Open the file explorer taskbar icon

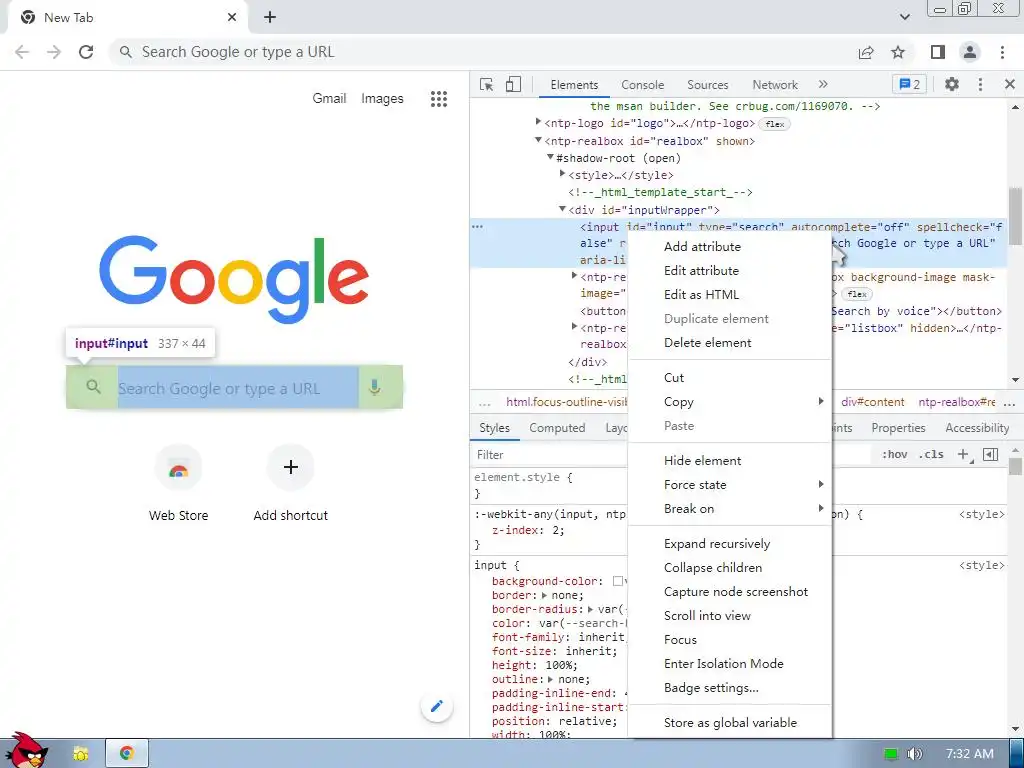tap(80, 754)
